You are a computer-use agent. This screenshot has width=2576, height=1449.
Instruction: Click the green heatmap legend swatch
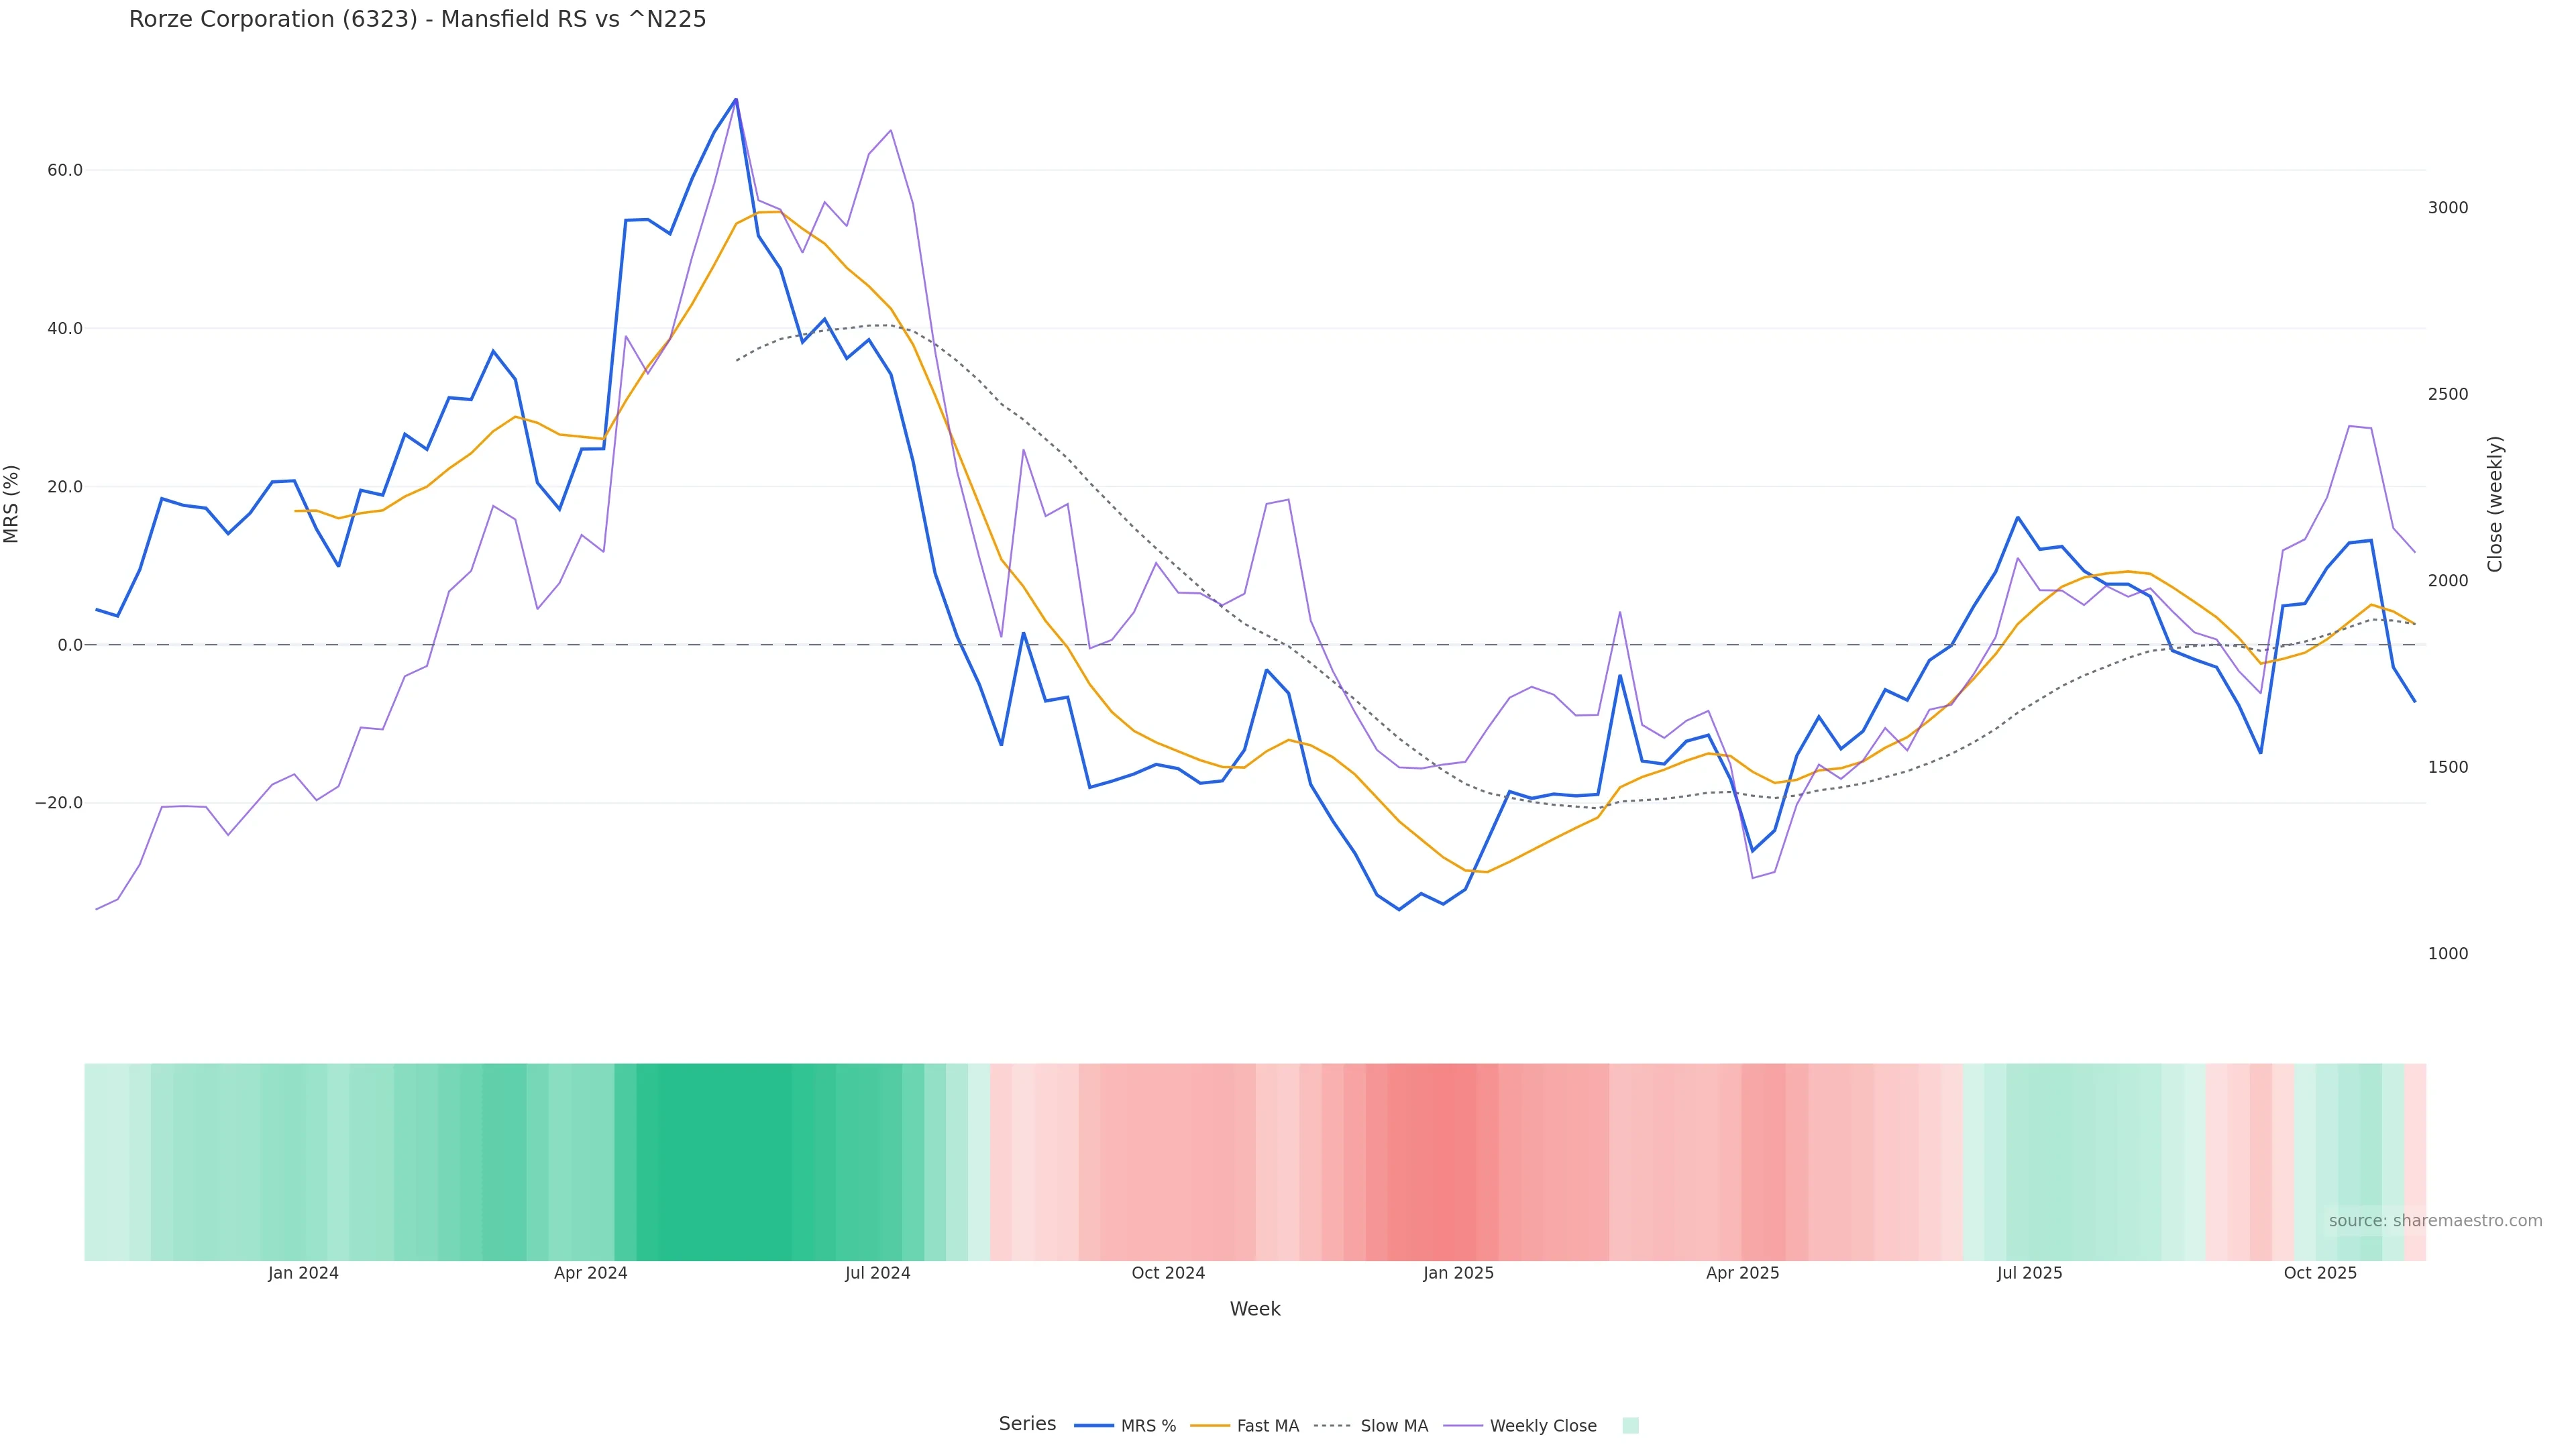point(1630,1426)
